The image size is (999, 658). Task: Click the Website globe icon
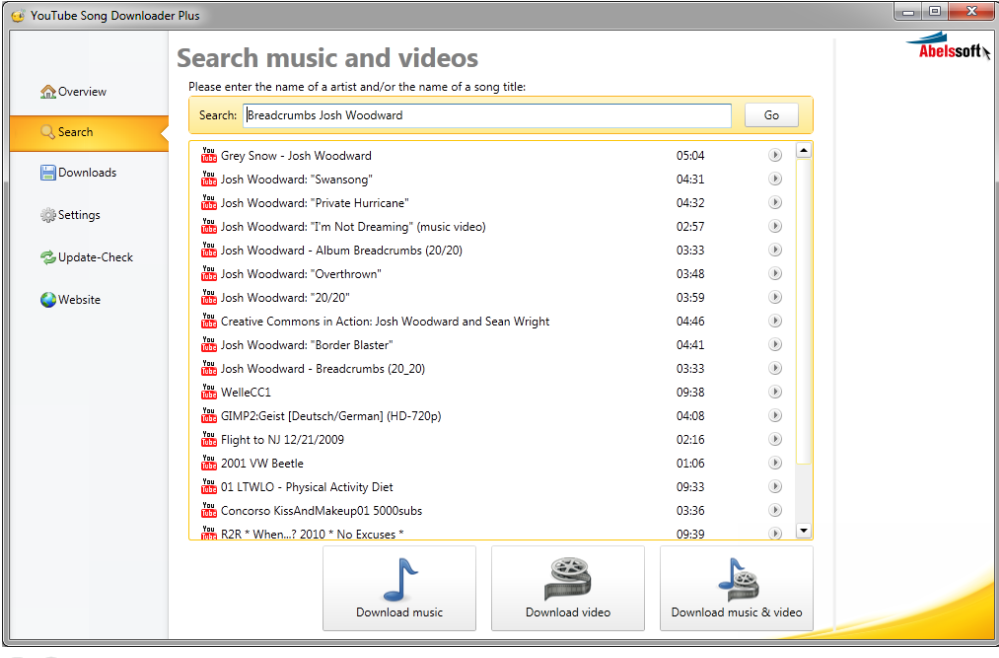[x=48, y=299]
